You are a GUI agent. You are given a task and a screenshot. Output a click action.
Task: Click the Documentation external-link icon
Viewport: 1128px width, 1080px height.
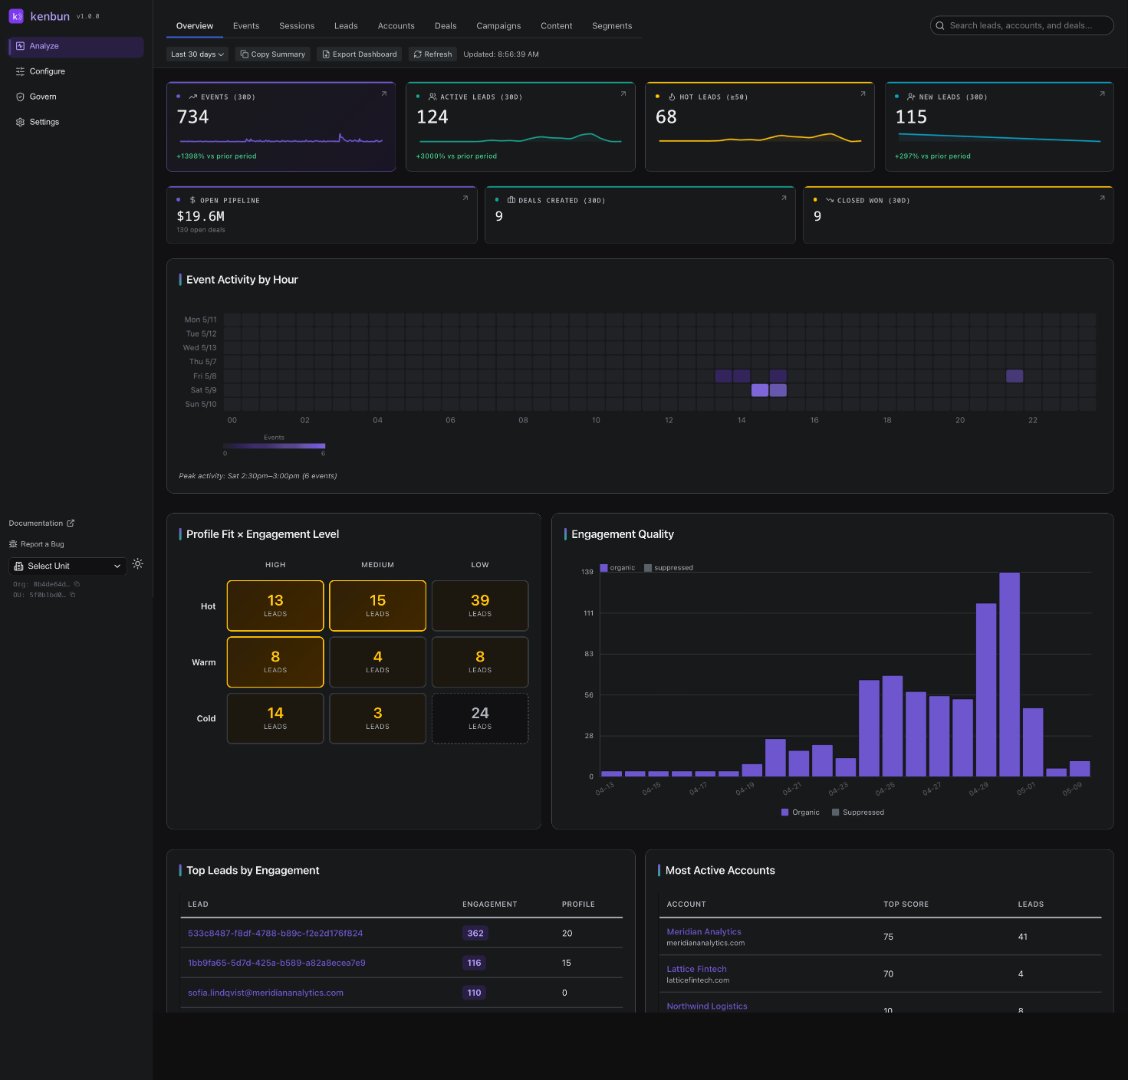point(70,523)
